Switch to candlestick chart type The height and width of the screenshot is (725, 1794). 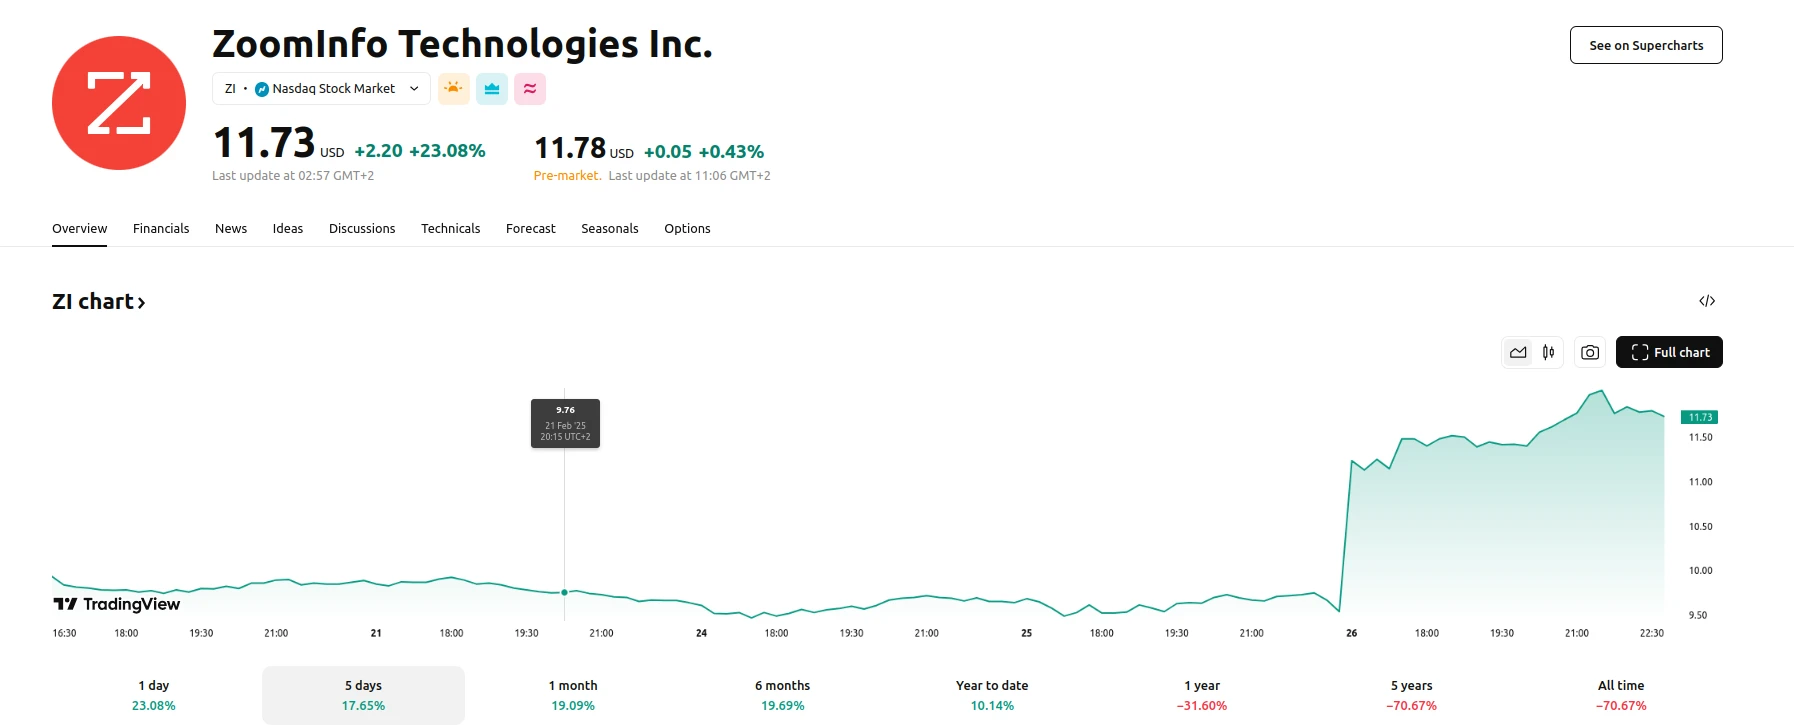coord(1548,352)
